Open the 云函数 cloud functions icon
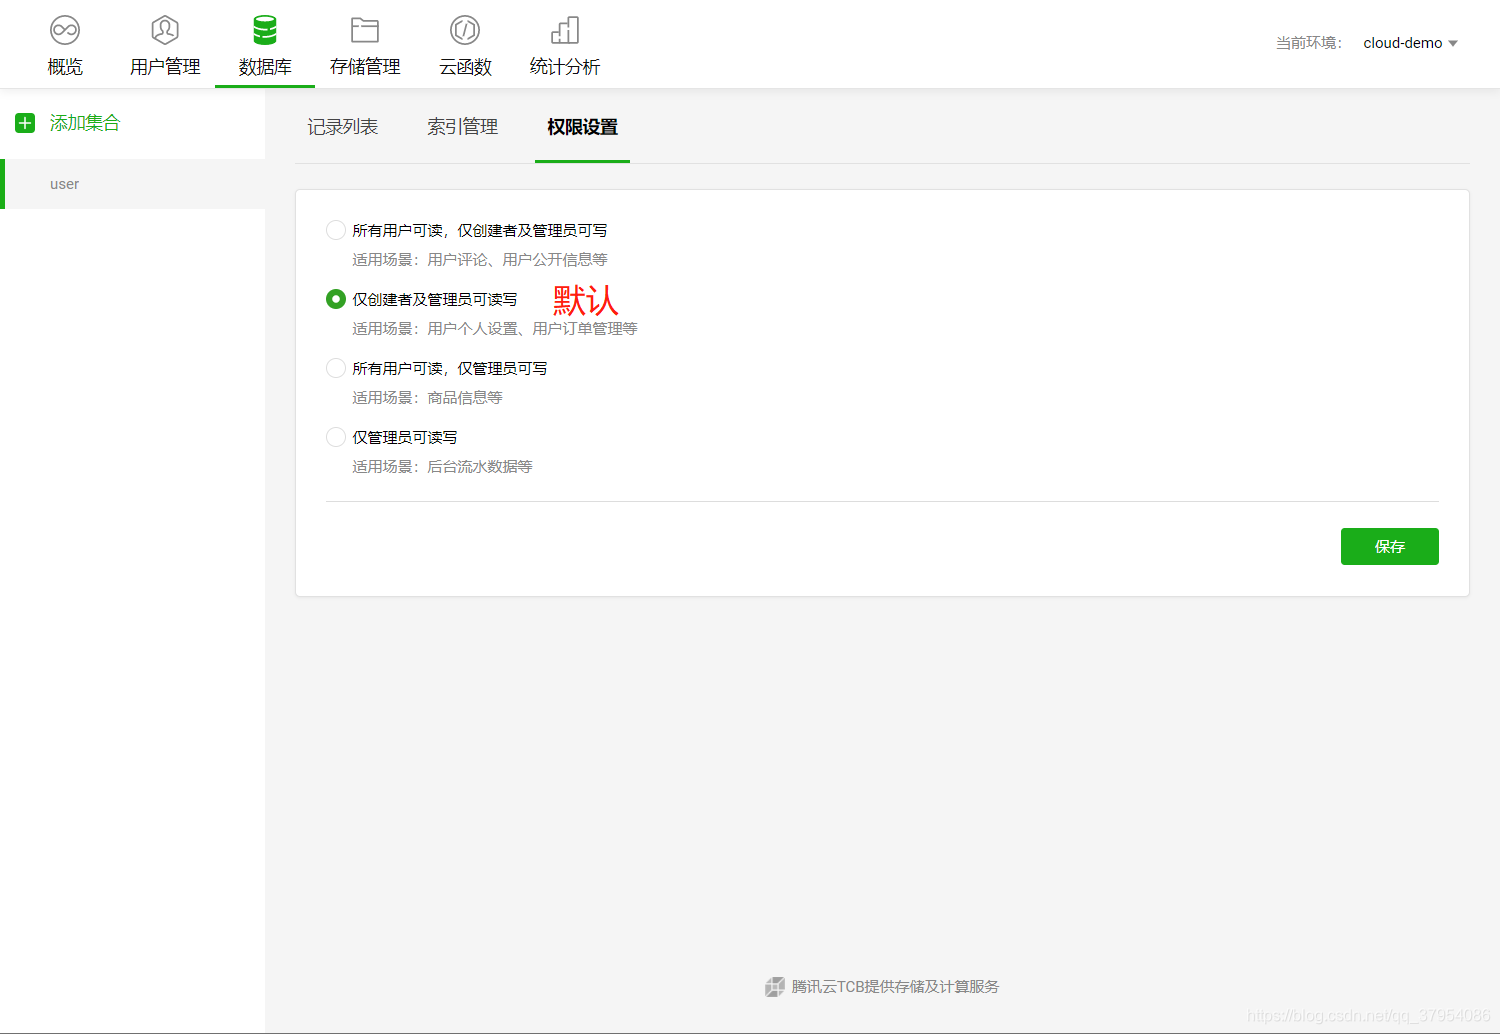The height and width of the screenshot is (1034, 1500). pos(465,30)
